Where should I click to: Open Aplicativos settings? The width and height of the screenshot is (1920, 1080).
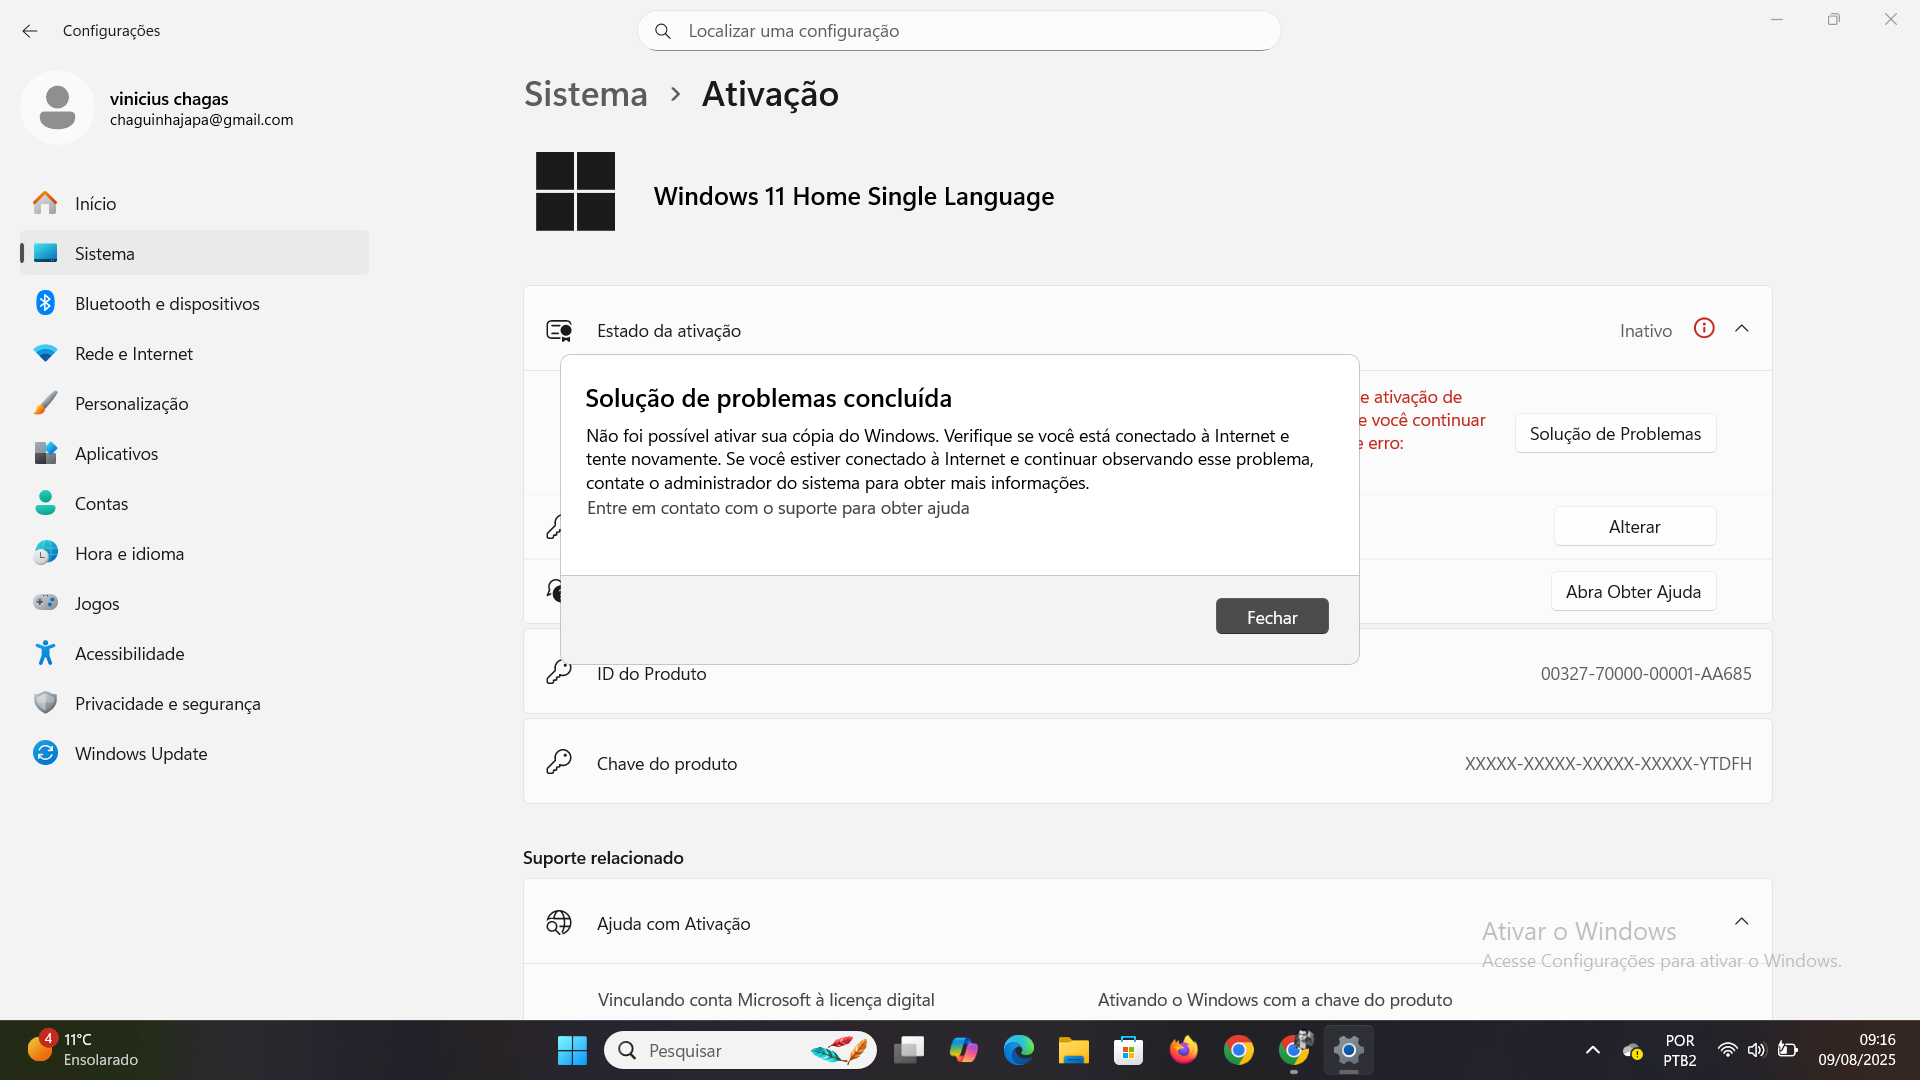pyautogui.click(x=194, y=453)
